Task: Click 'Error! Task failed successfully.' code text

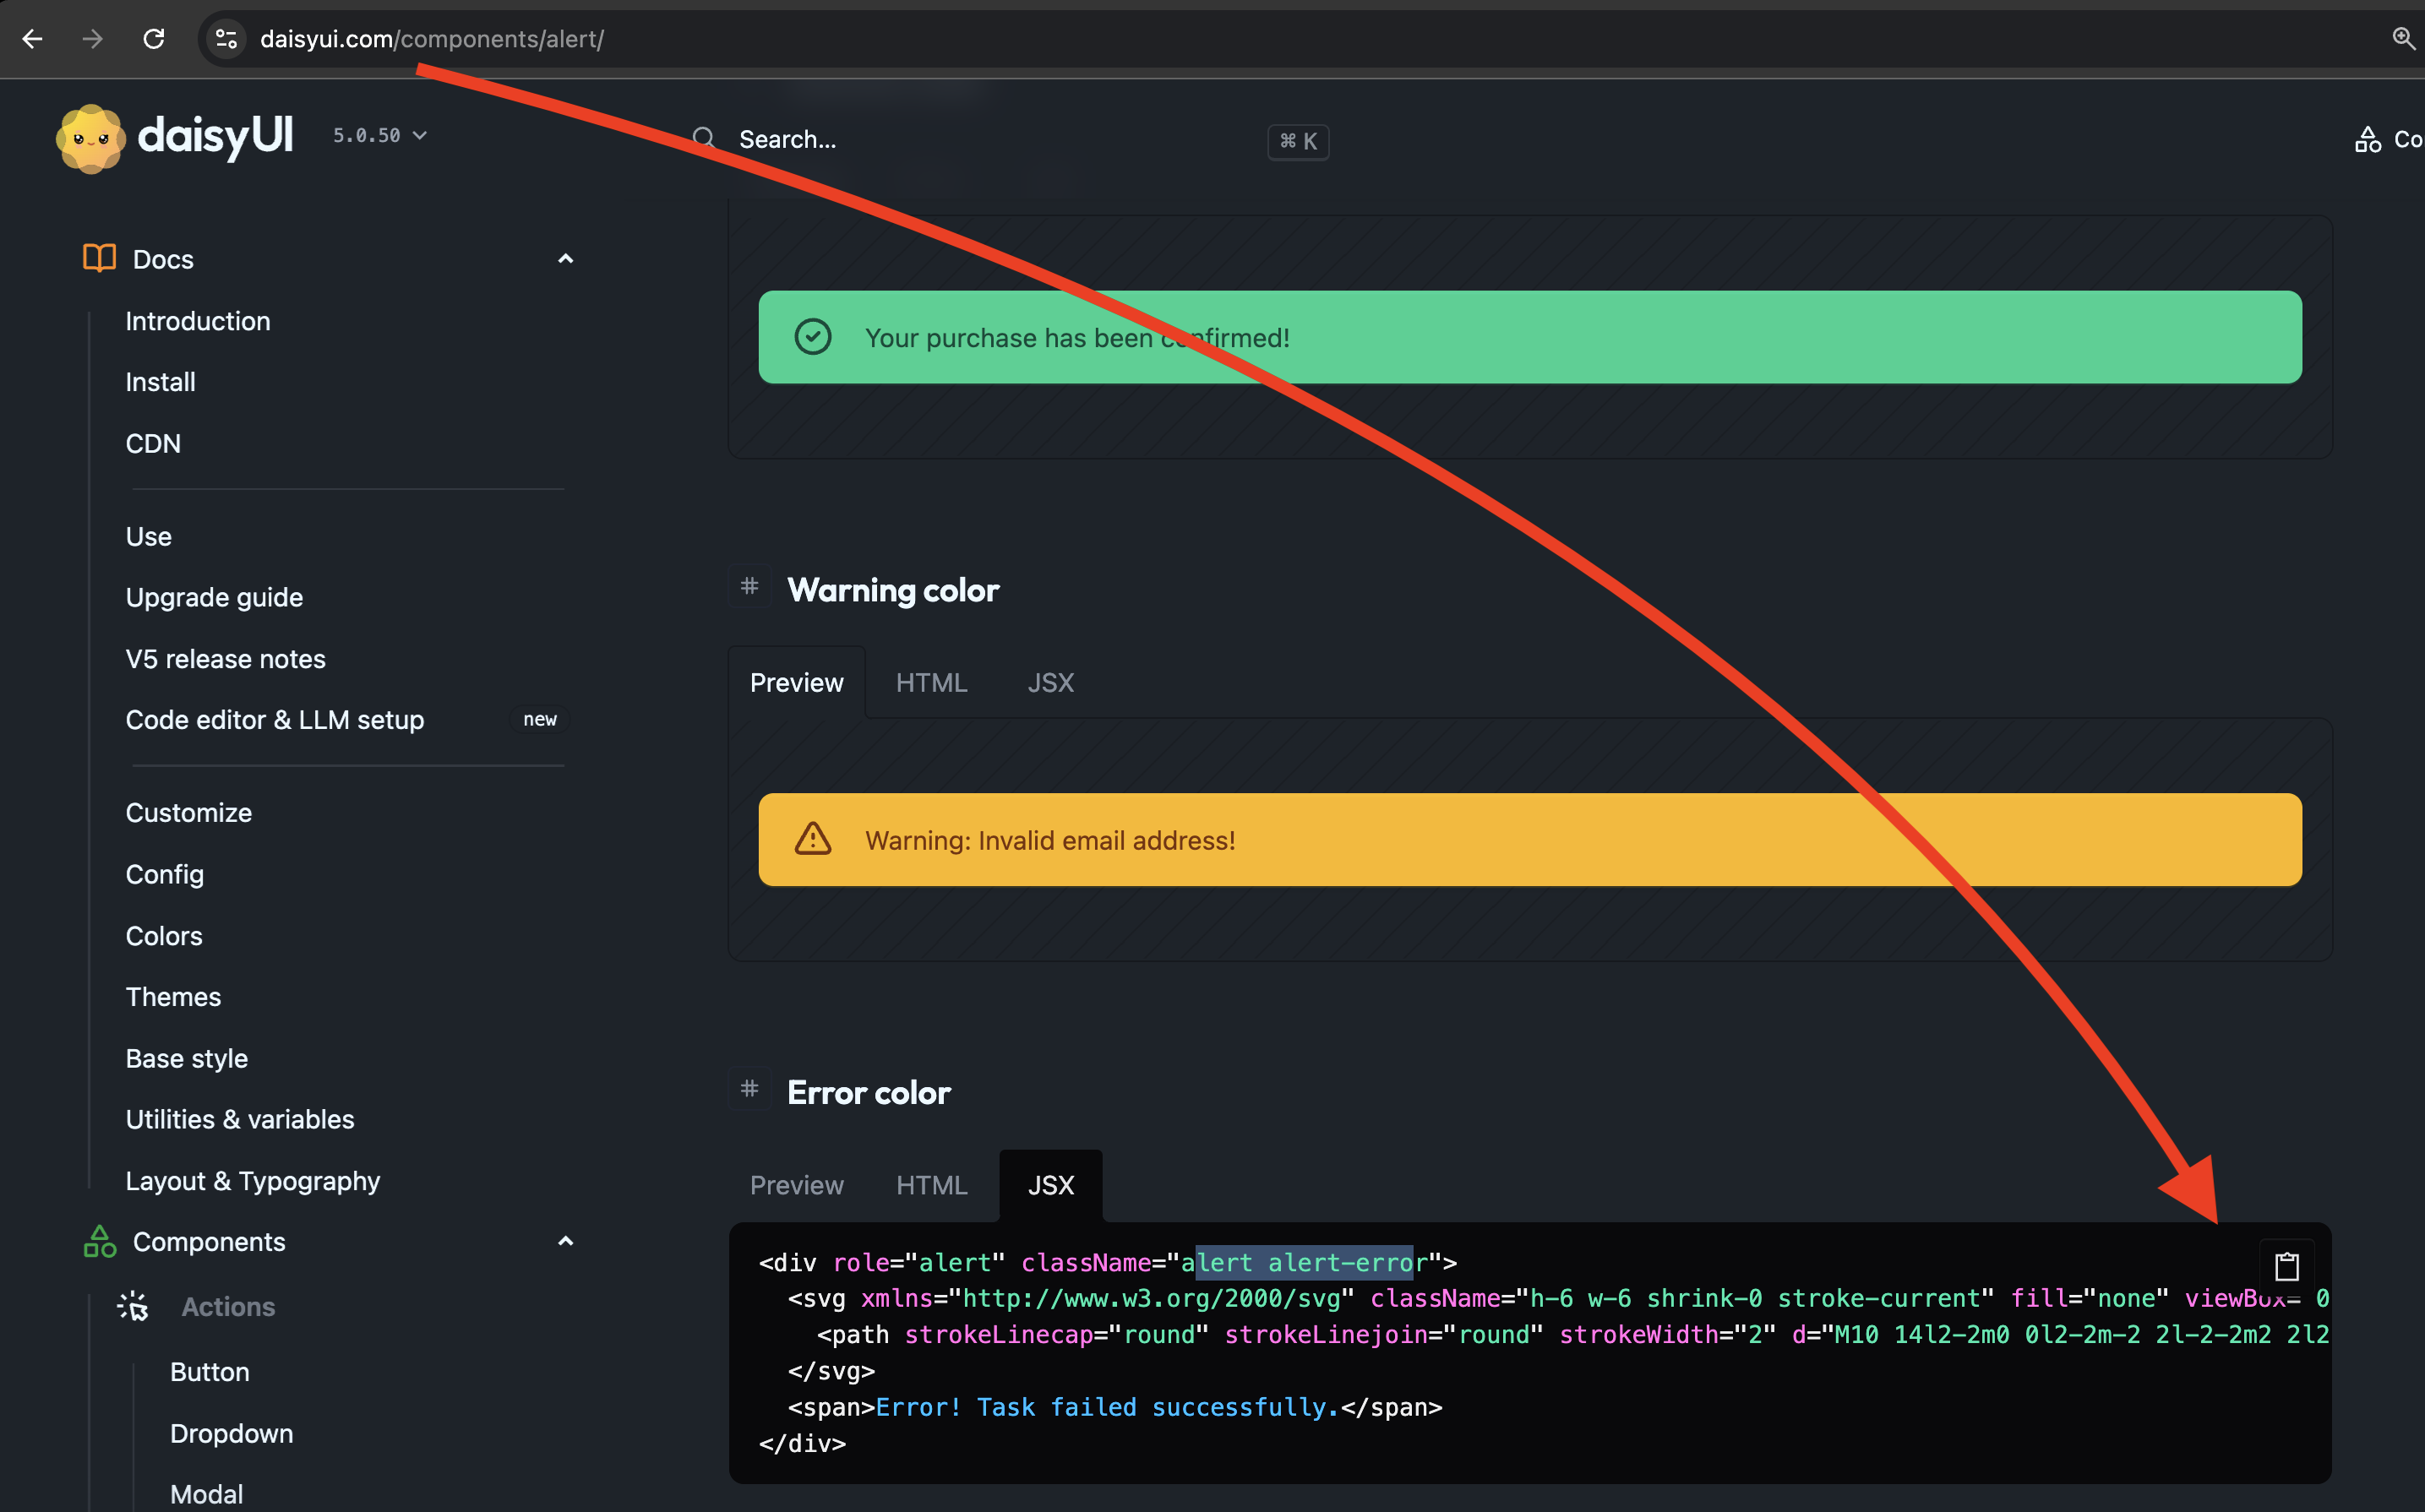Action: click(1107, 1407)
